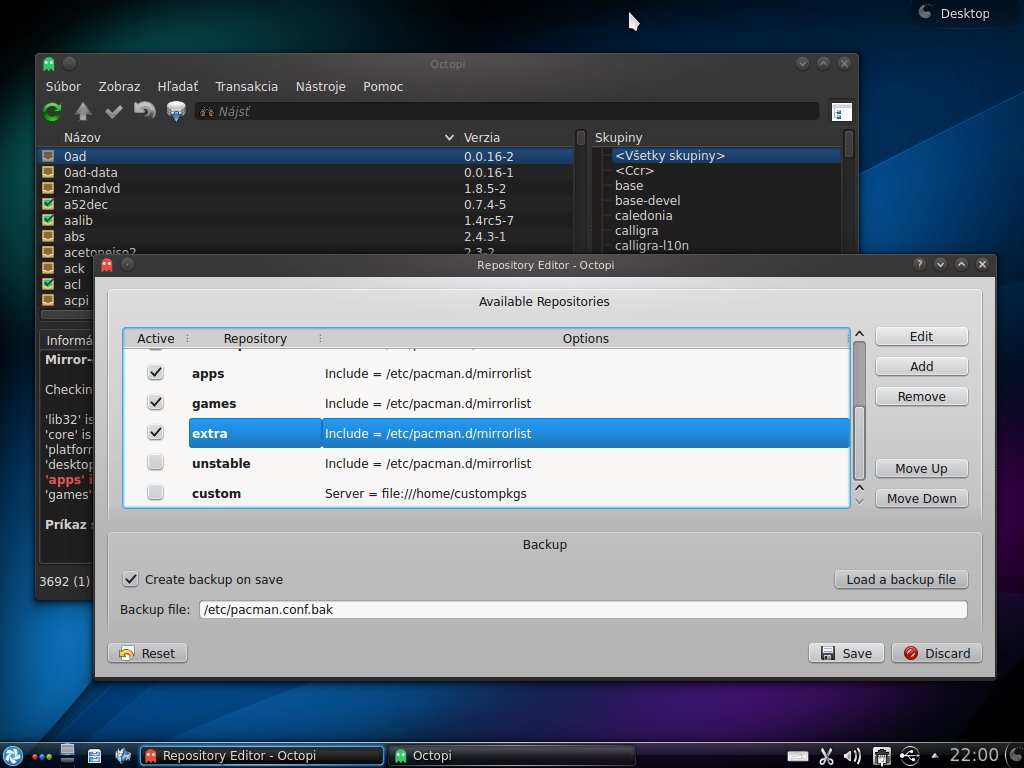Click red ghost icon in Repository Editor title
The height and width of the screenshot is (768, 1024).
(107, 264)
